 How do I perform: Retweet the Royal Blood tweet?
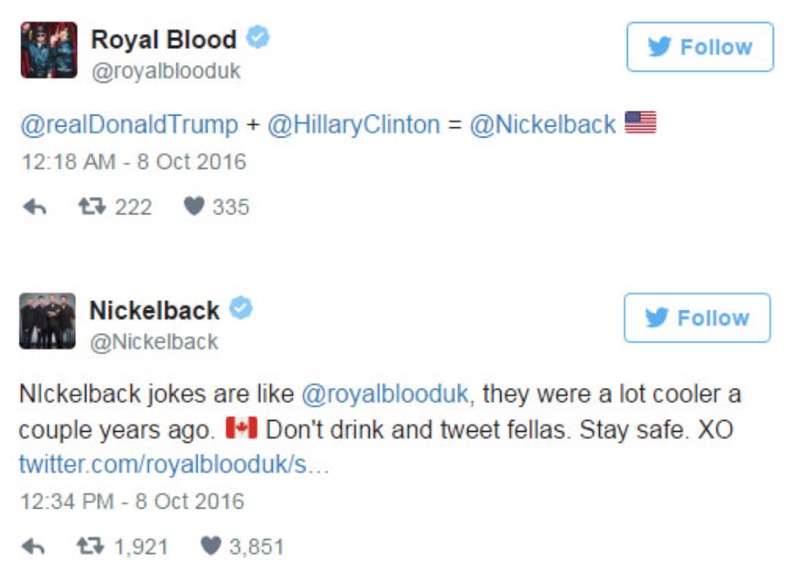[91, 207]
